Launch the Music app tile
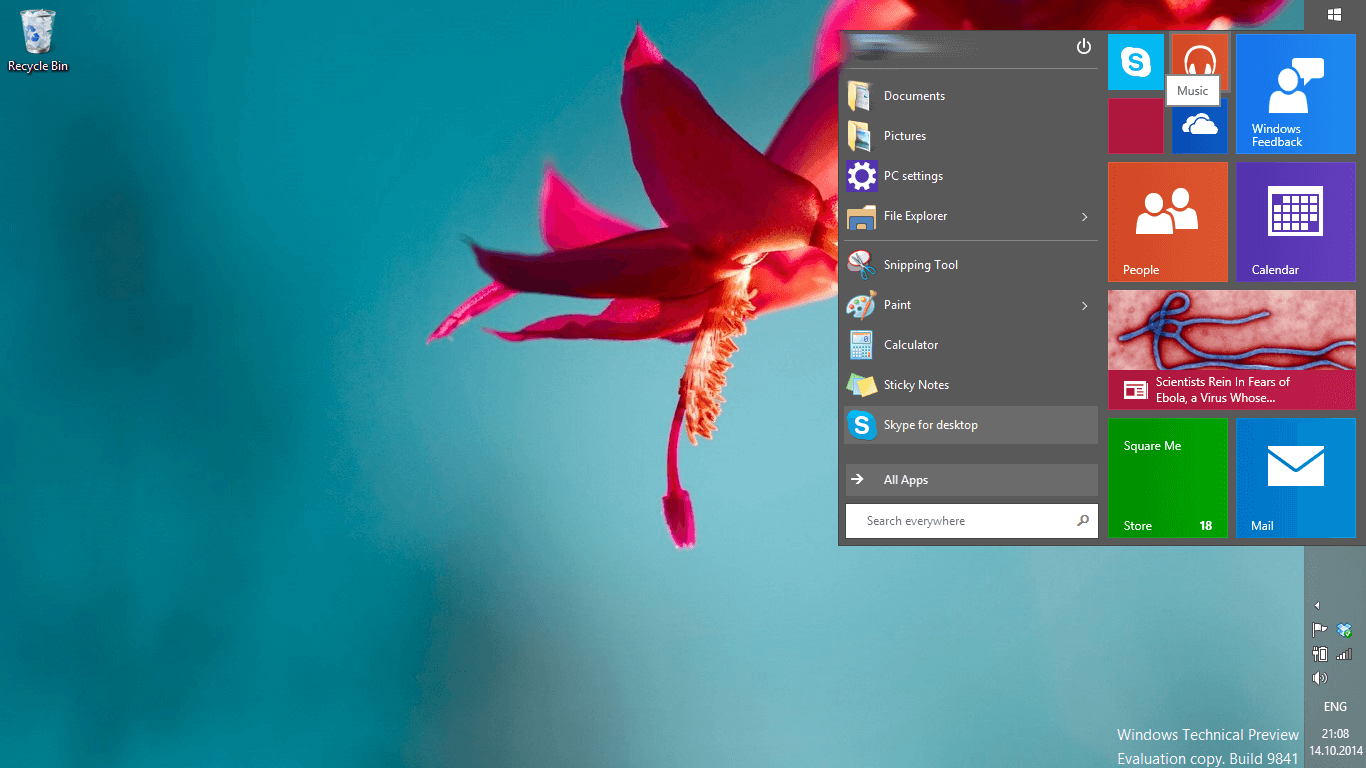Image resolution: width=1366 pixels, height=768 pixels. [x=1198, y=55]
